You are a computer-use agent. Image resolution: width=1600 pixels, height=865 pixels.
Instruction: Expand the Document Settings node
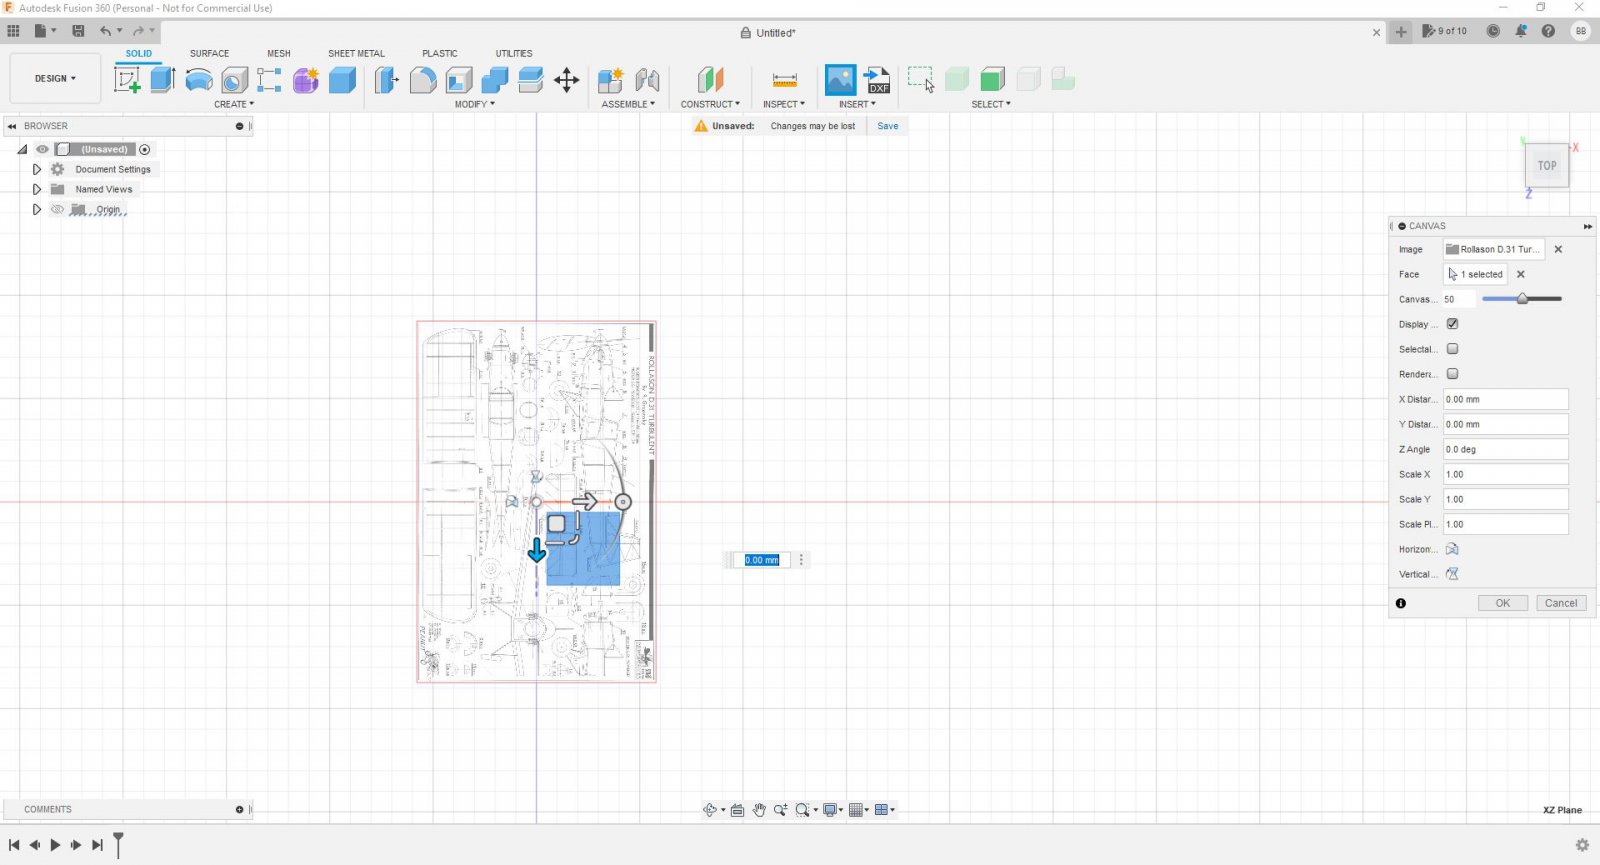pyautogui.click(x=37, y=169)
